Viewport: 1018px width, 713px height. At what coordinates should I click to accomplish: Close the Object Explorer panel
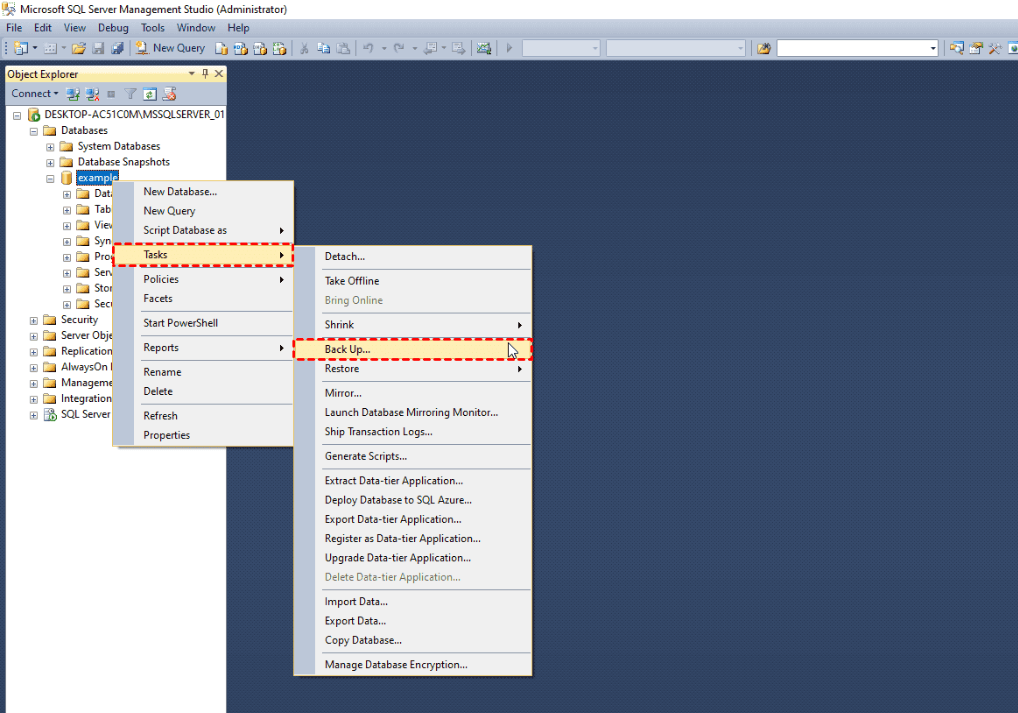click(219, 73)
